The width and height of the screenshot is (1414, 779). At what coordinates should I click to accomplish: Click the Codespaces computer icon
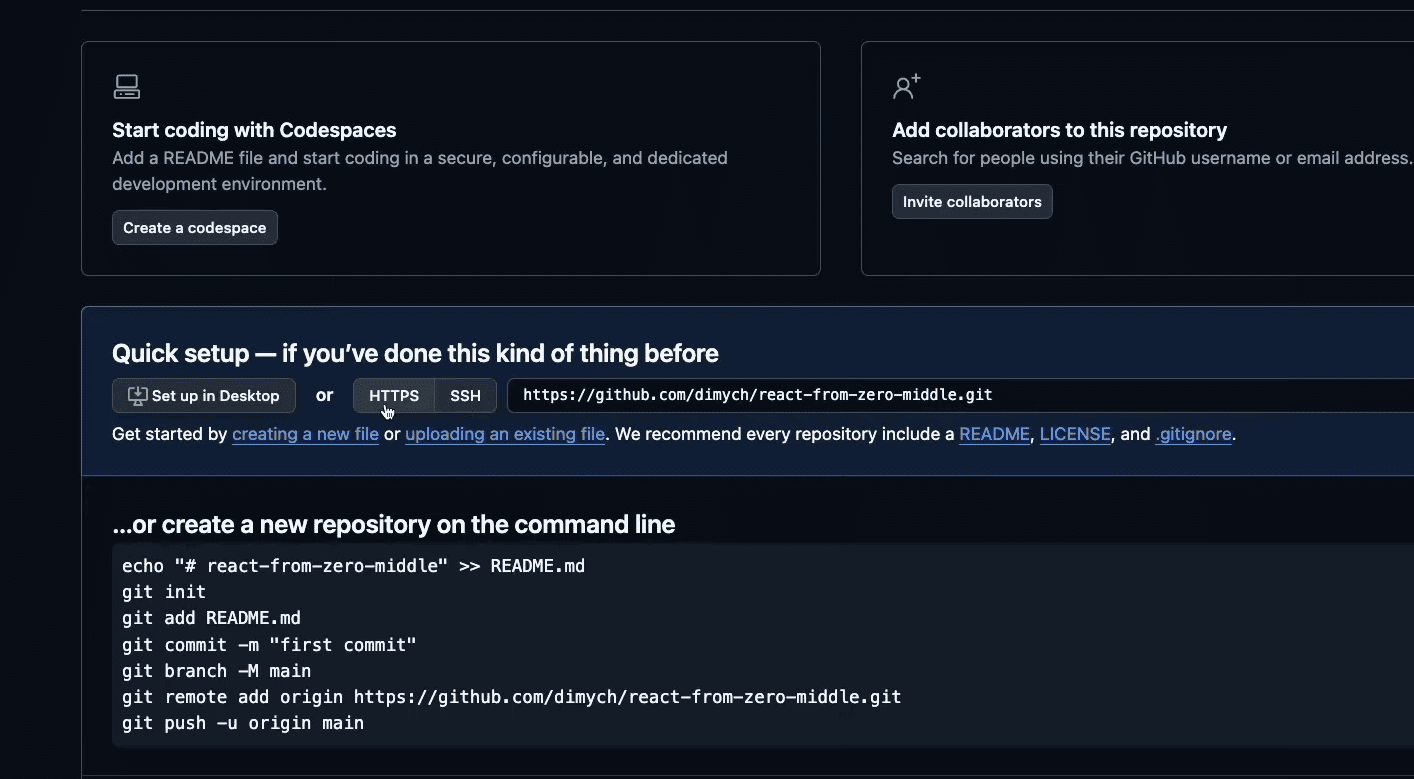126,87
